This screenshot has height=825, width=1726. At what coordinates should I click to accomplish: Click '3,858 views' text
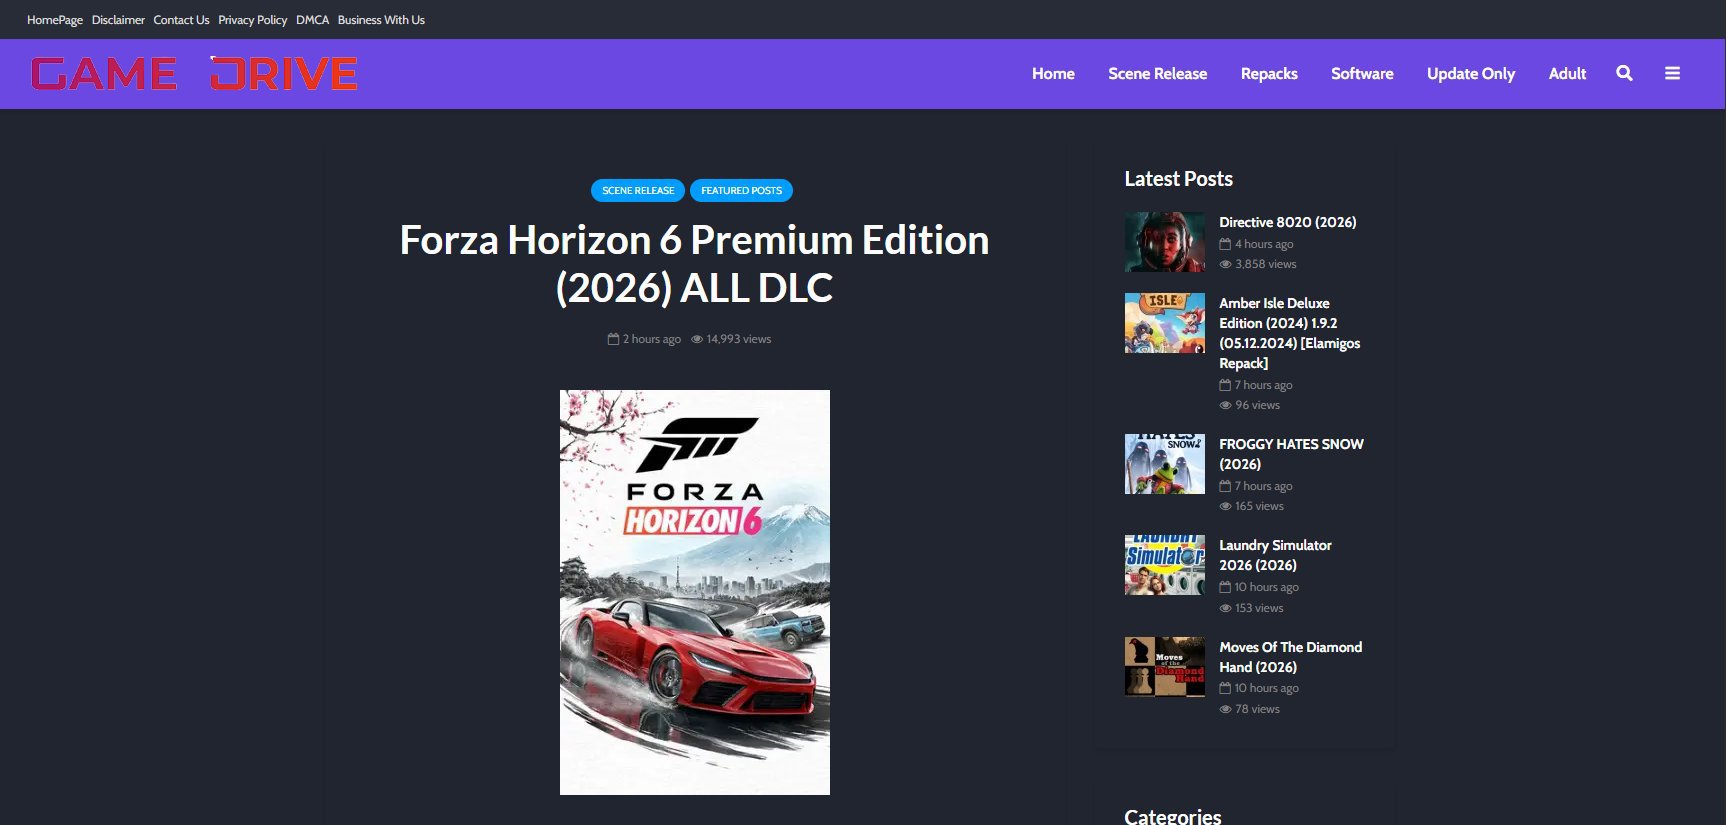click(1266, 264)
